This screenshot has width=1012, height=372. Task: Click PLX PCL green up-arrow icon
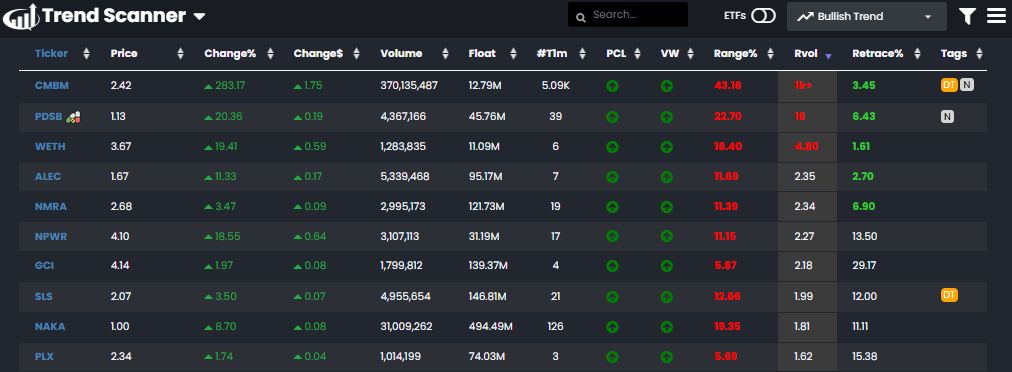[612, 356]
